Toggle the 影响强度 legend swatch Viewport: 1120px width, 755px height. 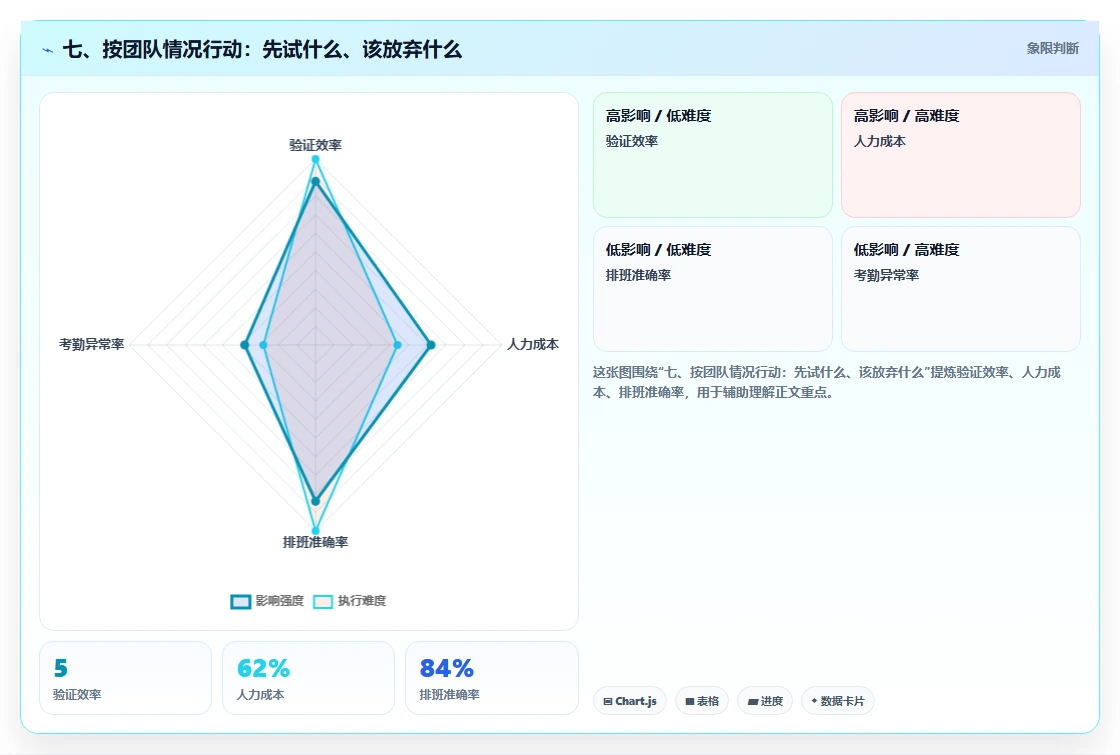coord(241,601)
